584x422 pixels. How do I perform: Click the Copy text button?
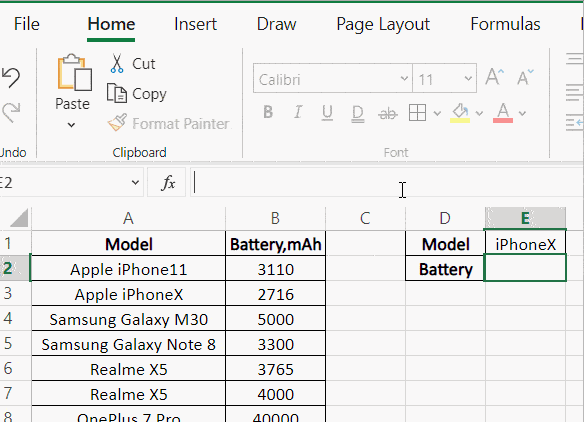point(149,94)
